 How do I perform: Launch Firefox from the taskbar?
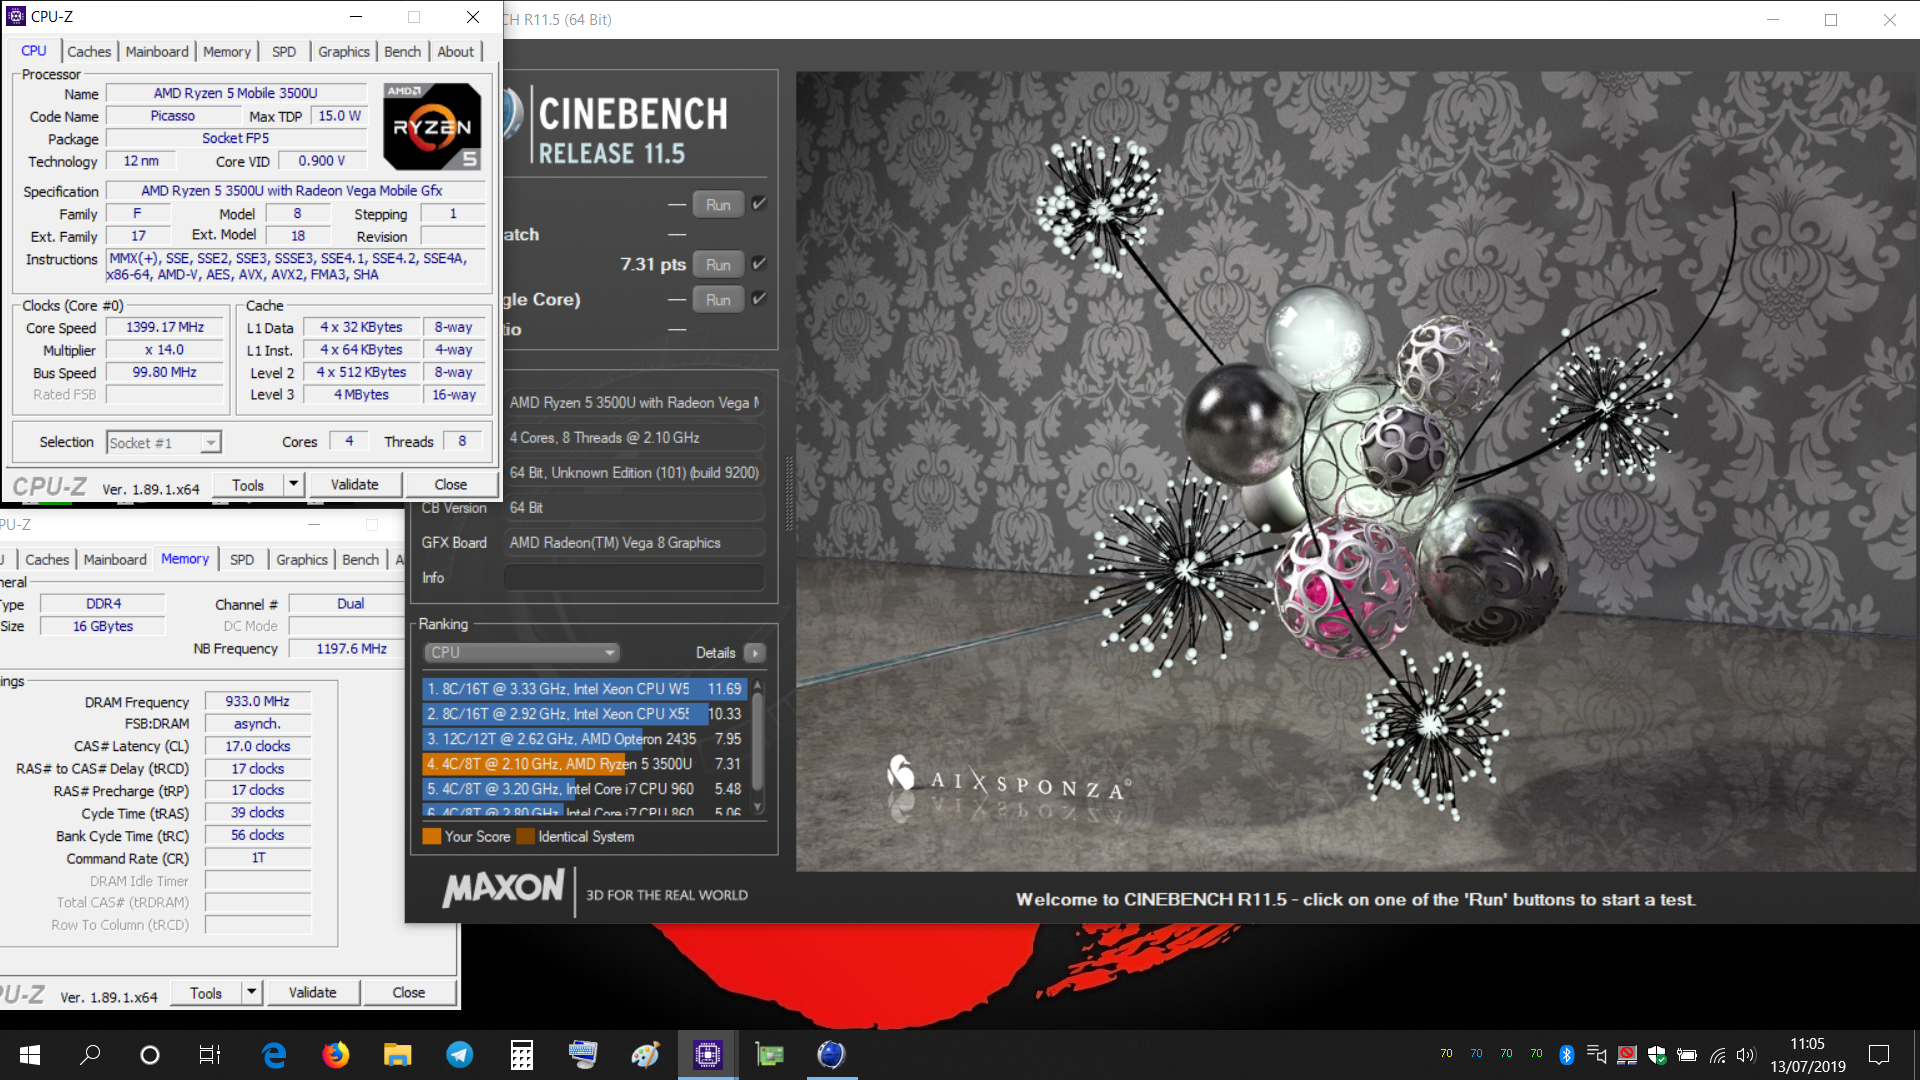(x=336, y=1055)
